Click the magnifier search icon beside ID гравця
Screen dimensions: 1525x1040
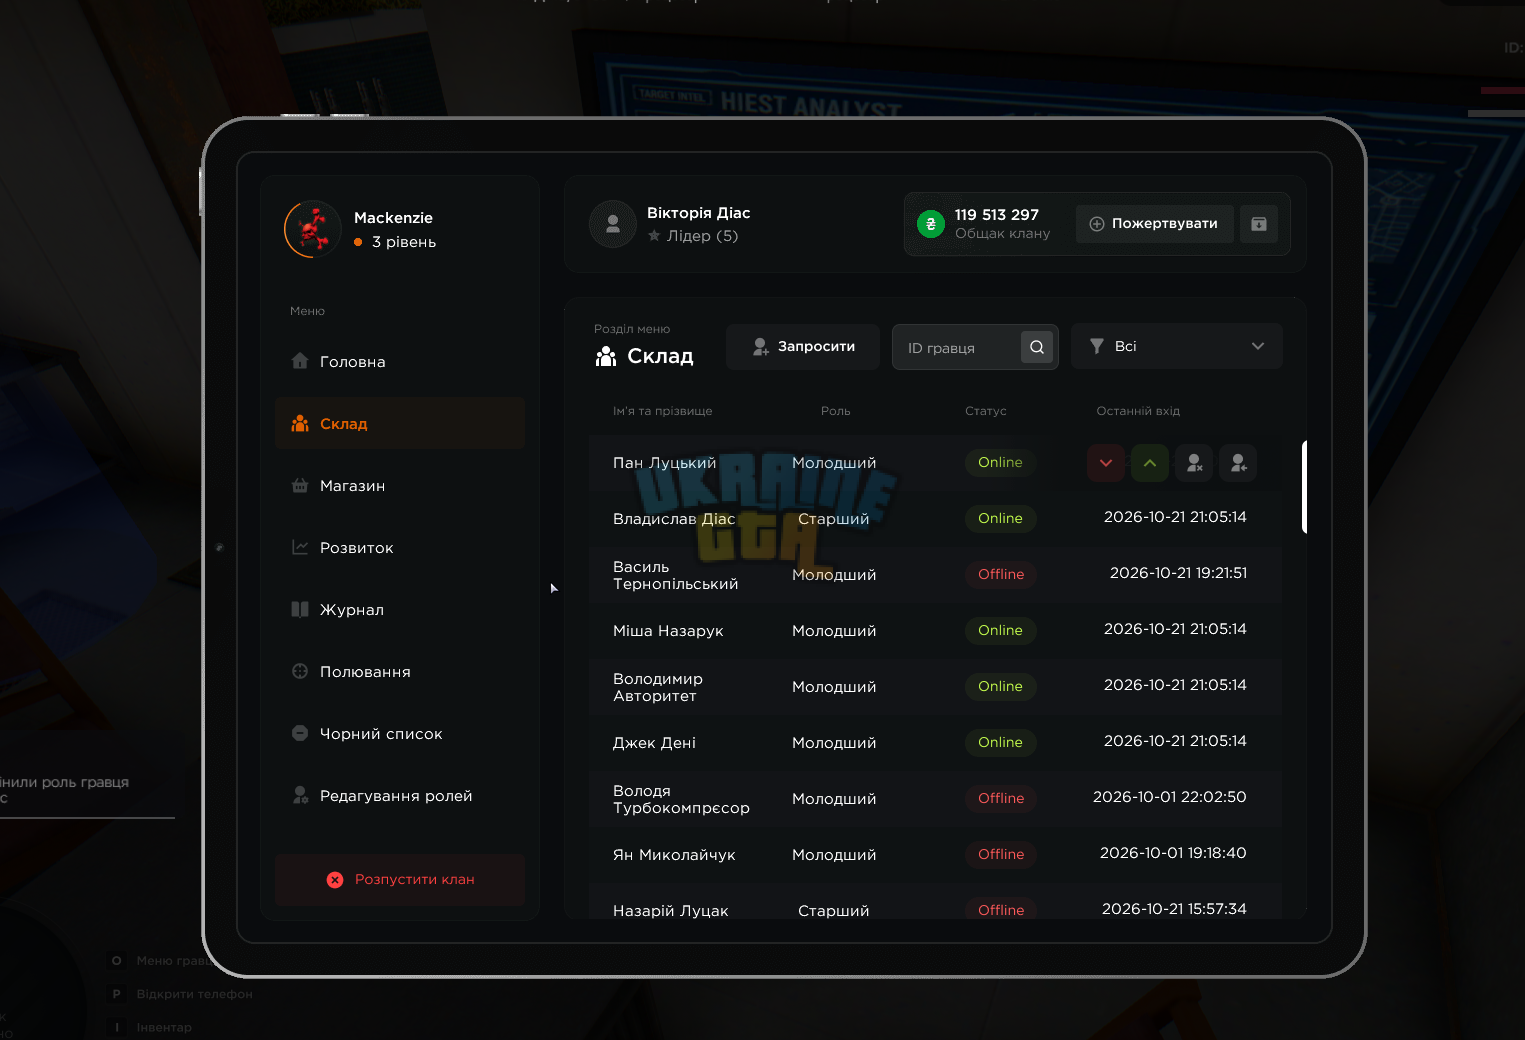(x=1037, y=347)
